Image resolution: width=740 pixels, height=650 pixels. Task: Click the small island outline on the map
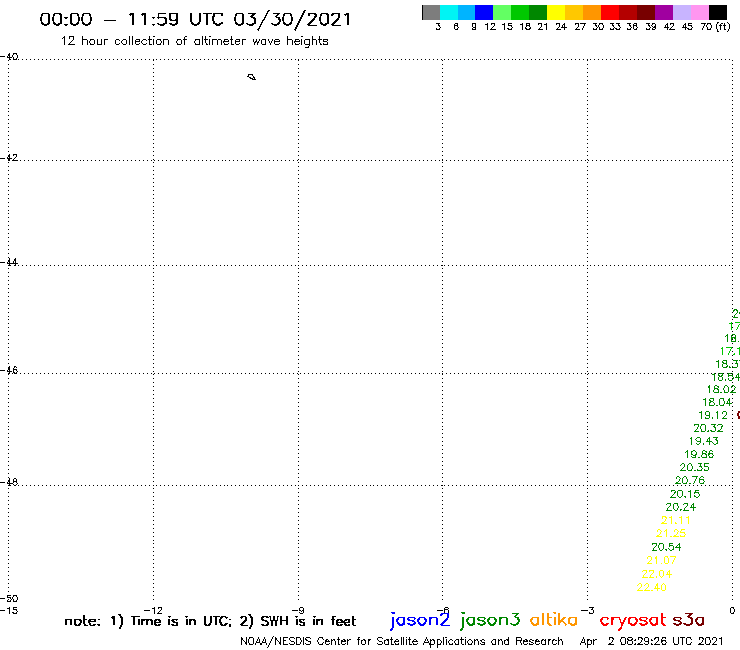pos(252,77)
